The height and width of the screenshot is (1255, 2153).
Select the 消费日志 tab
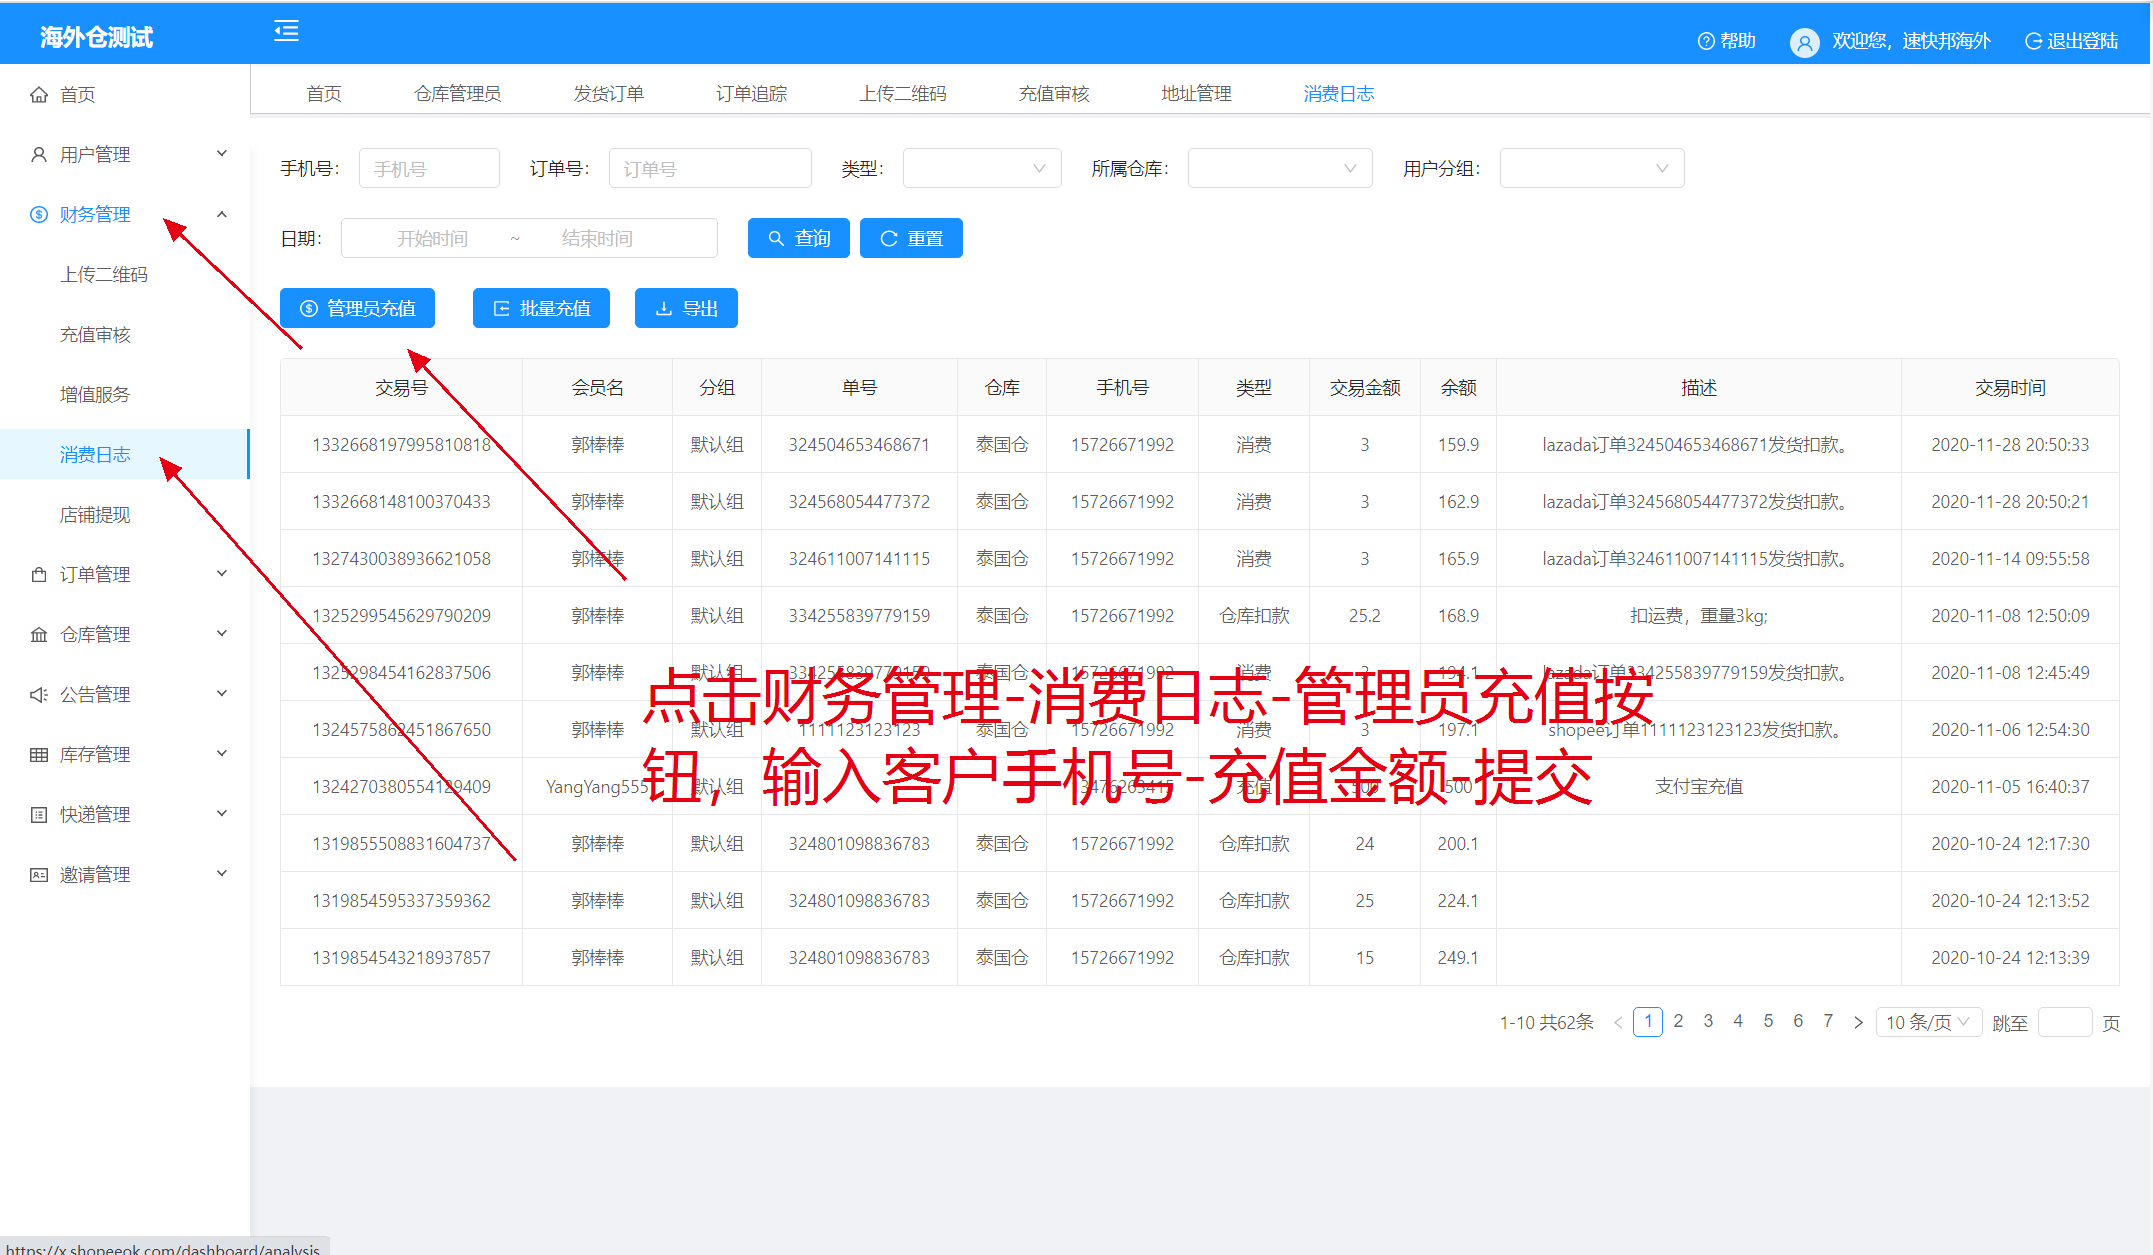pyautogui.click(x=1339, y=93)
